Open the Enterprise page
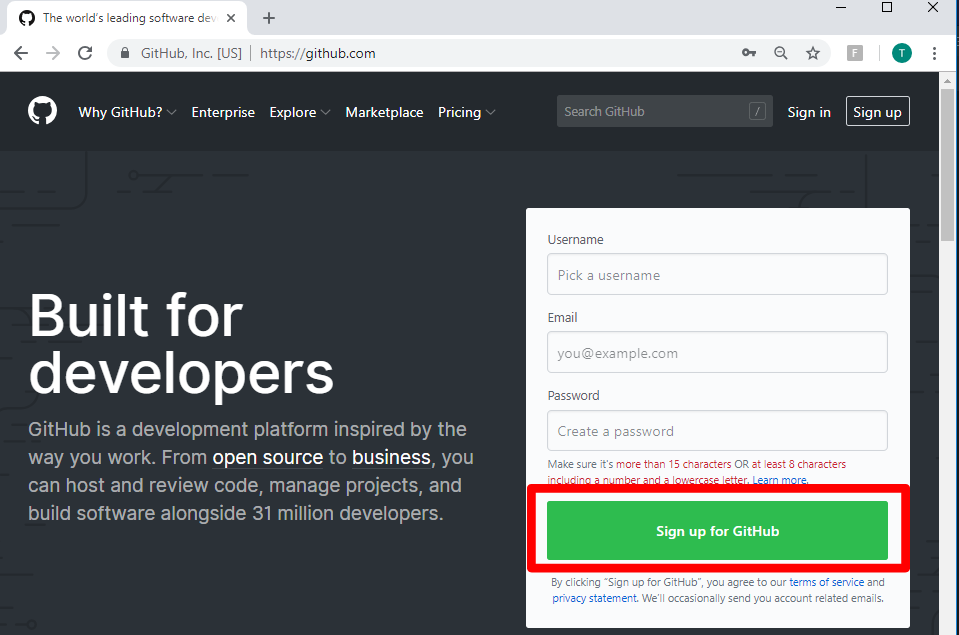The height and width of the screenshot is (635, 959). (x=223, y=113)
